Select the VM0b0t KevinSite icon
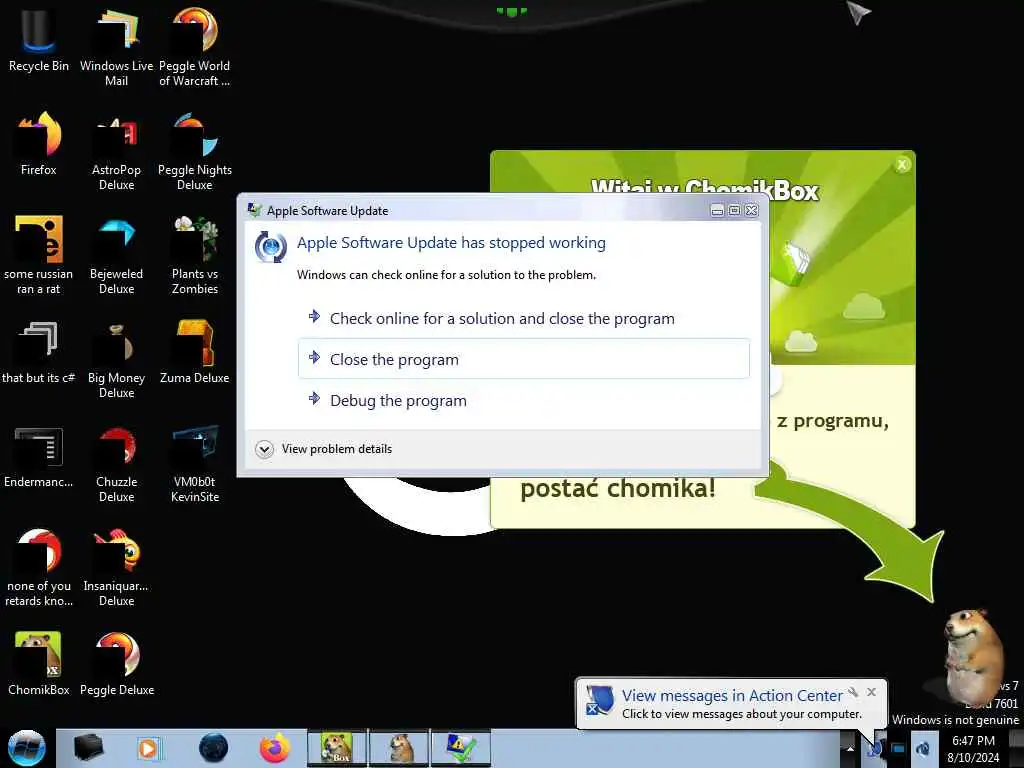 pyautogui.click(x=195, y=464)
